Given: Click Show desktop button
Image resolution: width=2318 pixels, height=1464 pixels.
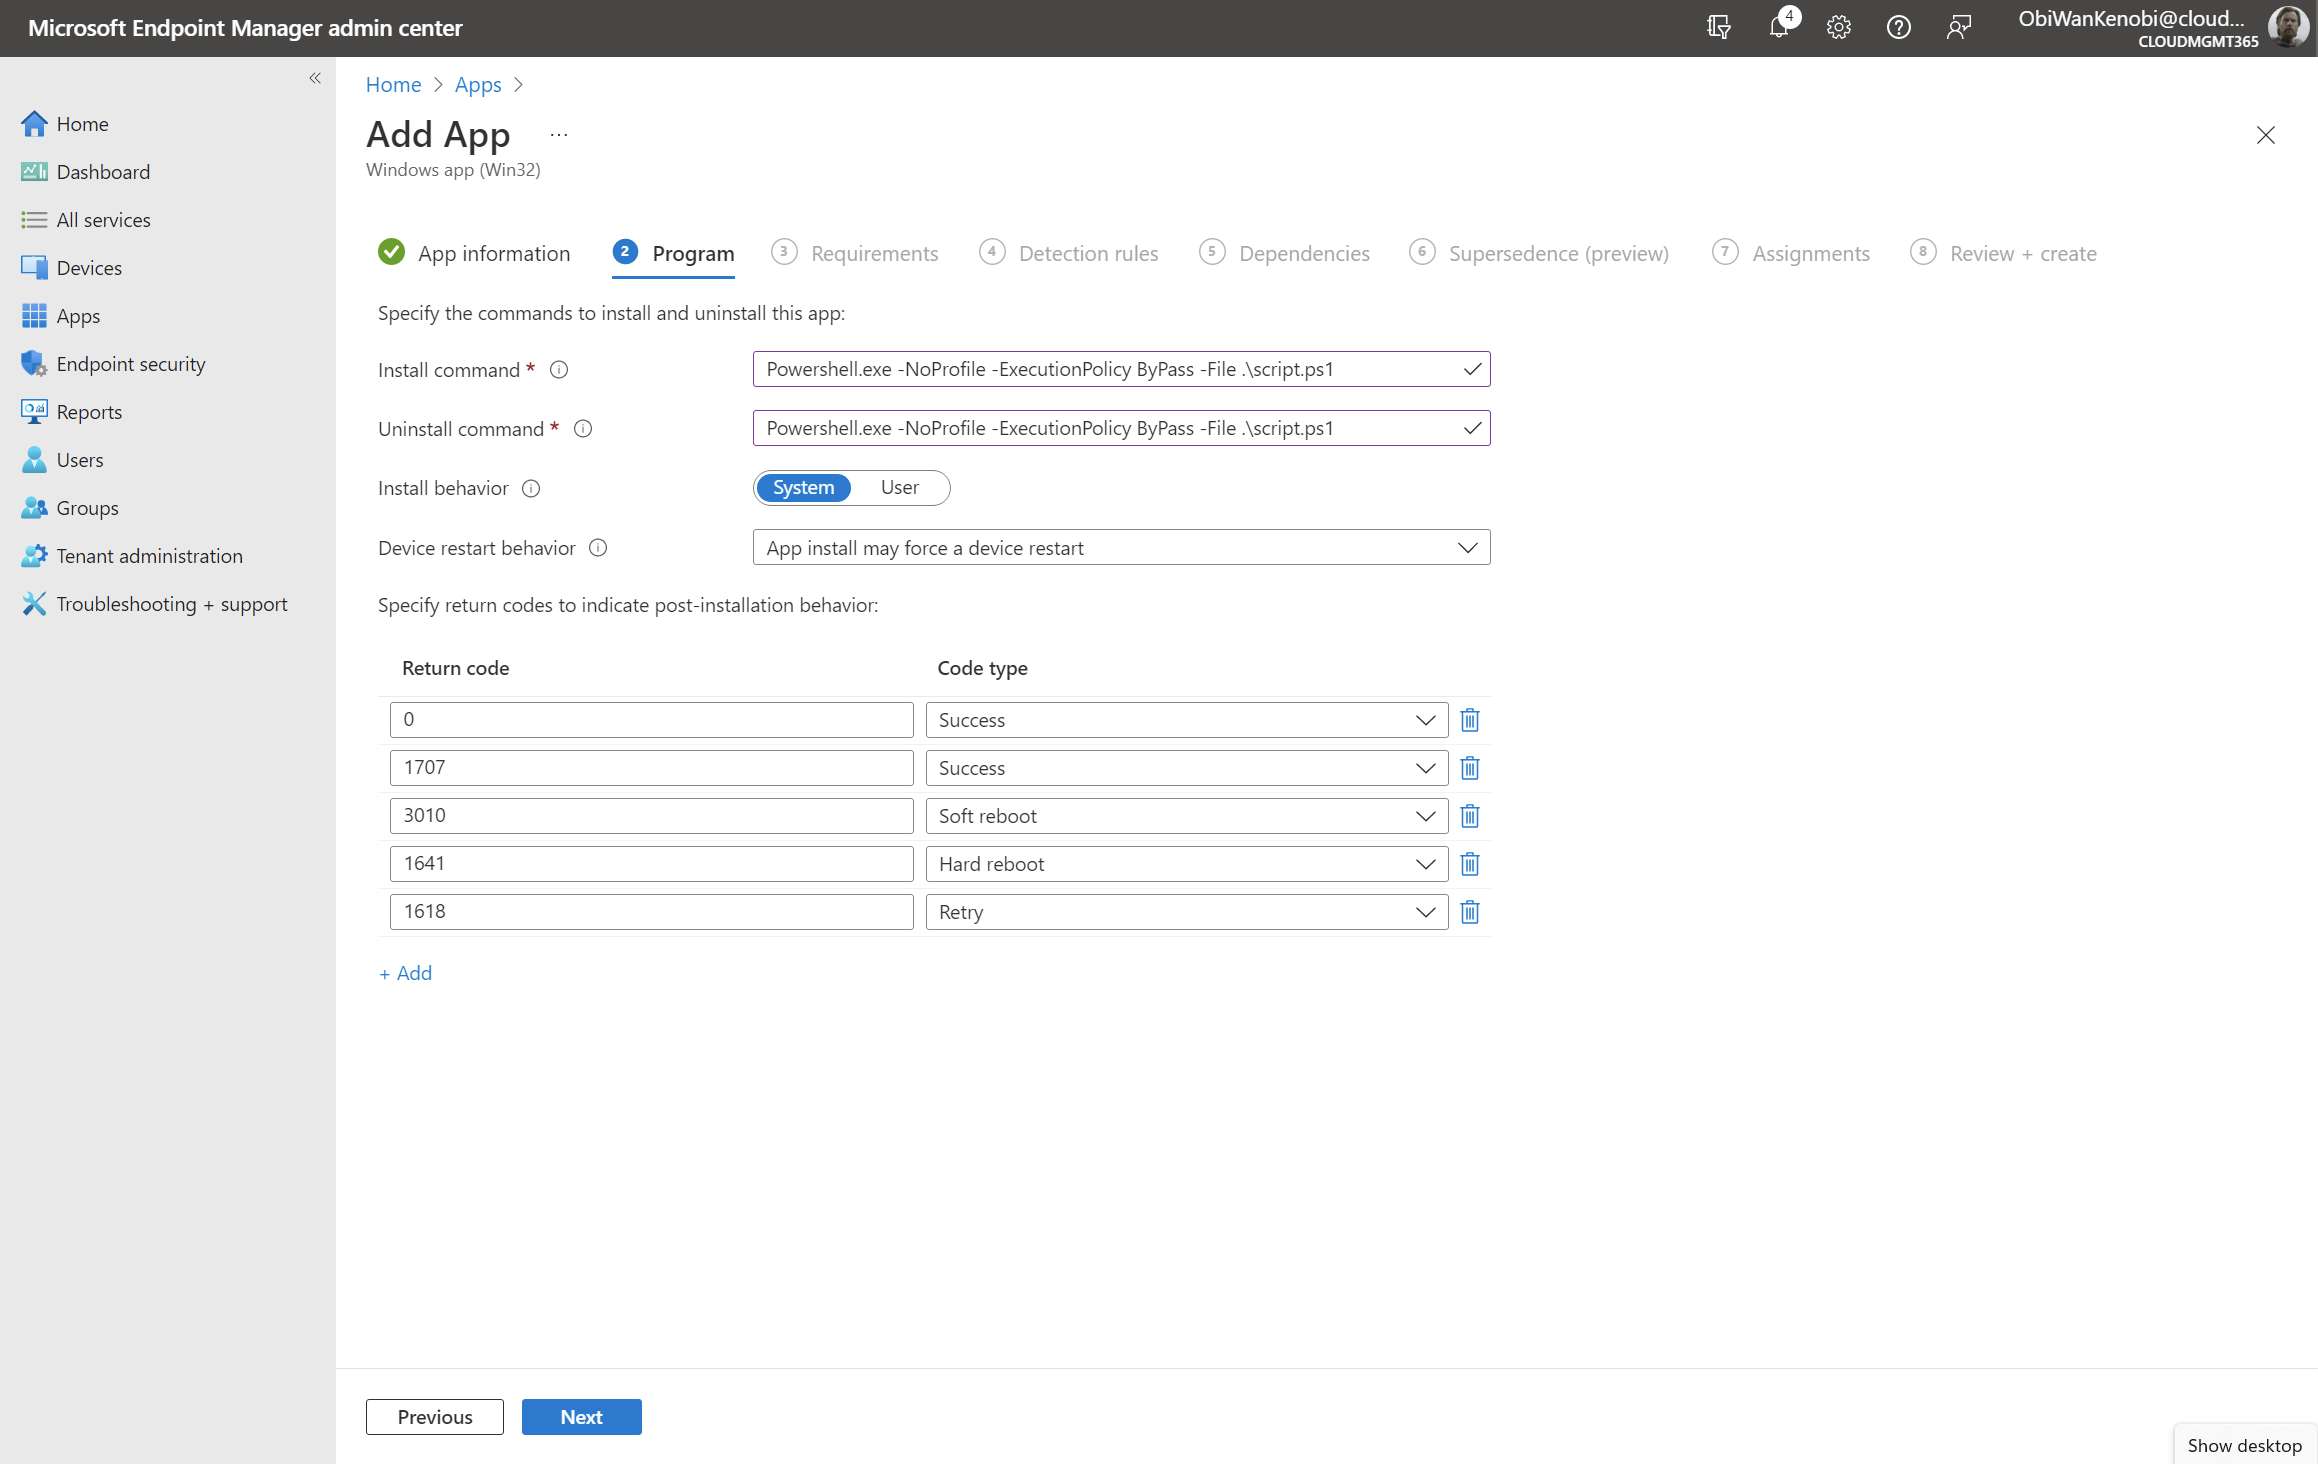Looking at the screenshot, I should tap(2244, 1445).
